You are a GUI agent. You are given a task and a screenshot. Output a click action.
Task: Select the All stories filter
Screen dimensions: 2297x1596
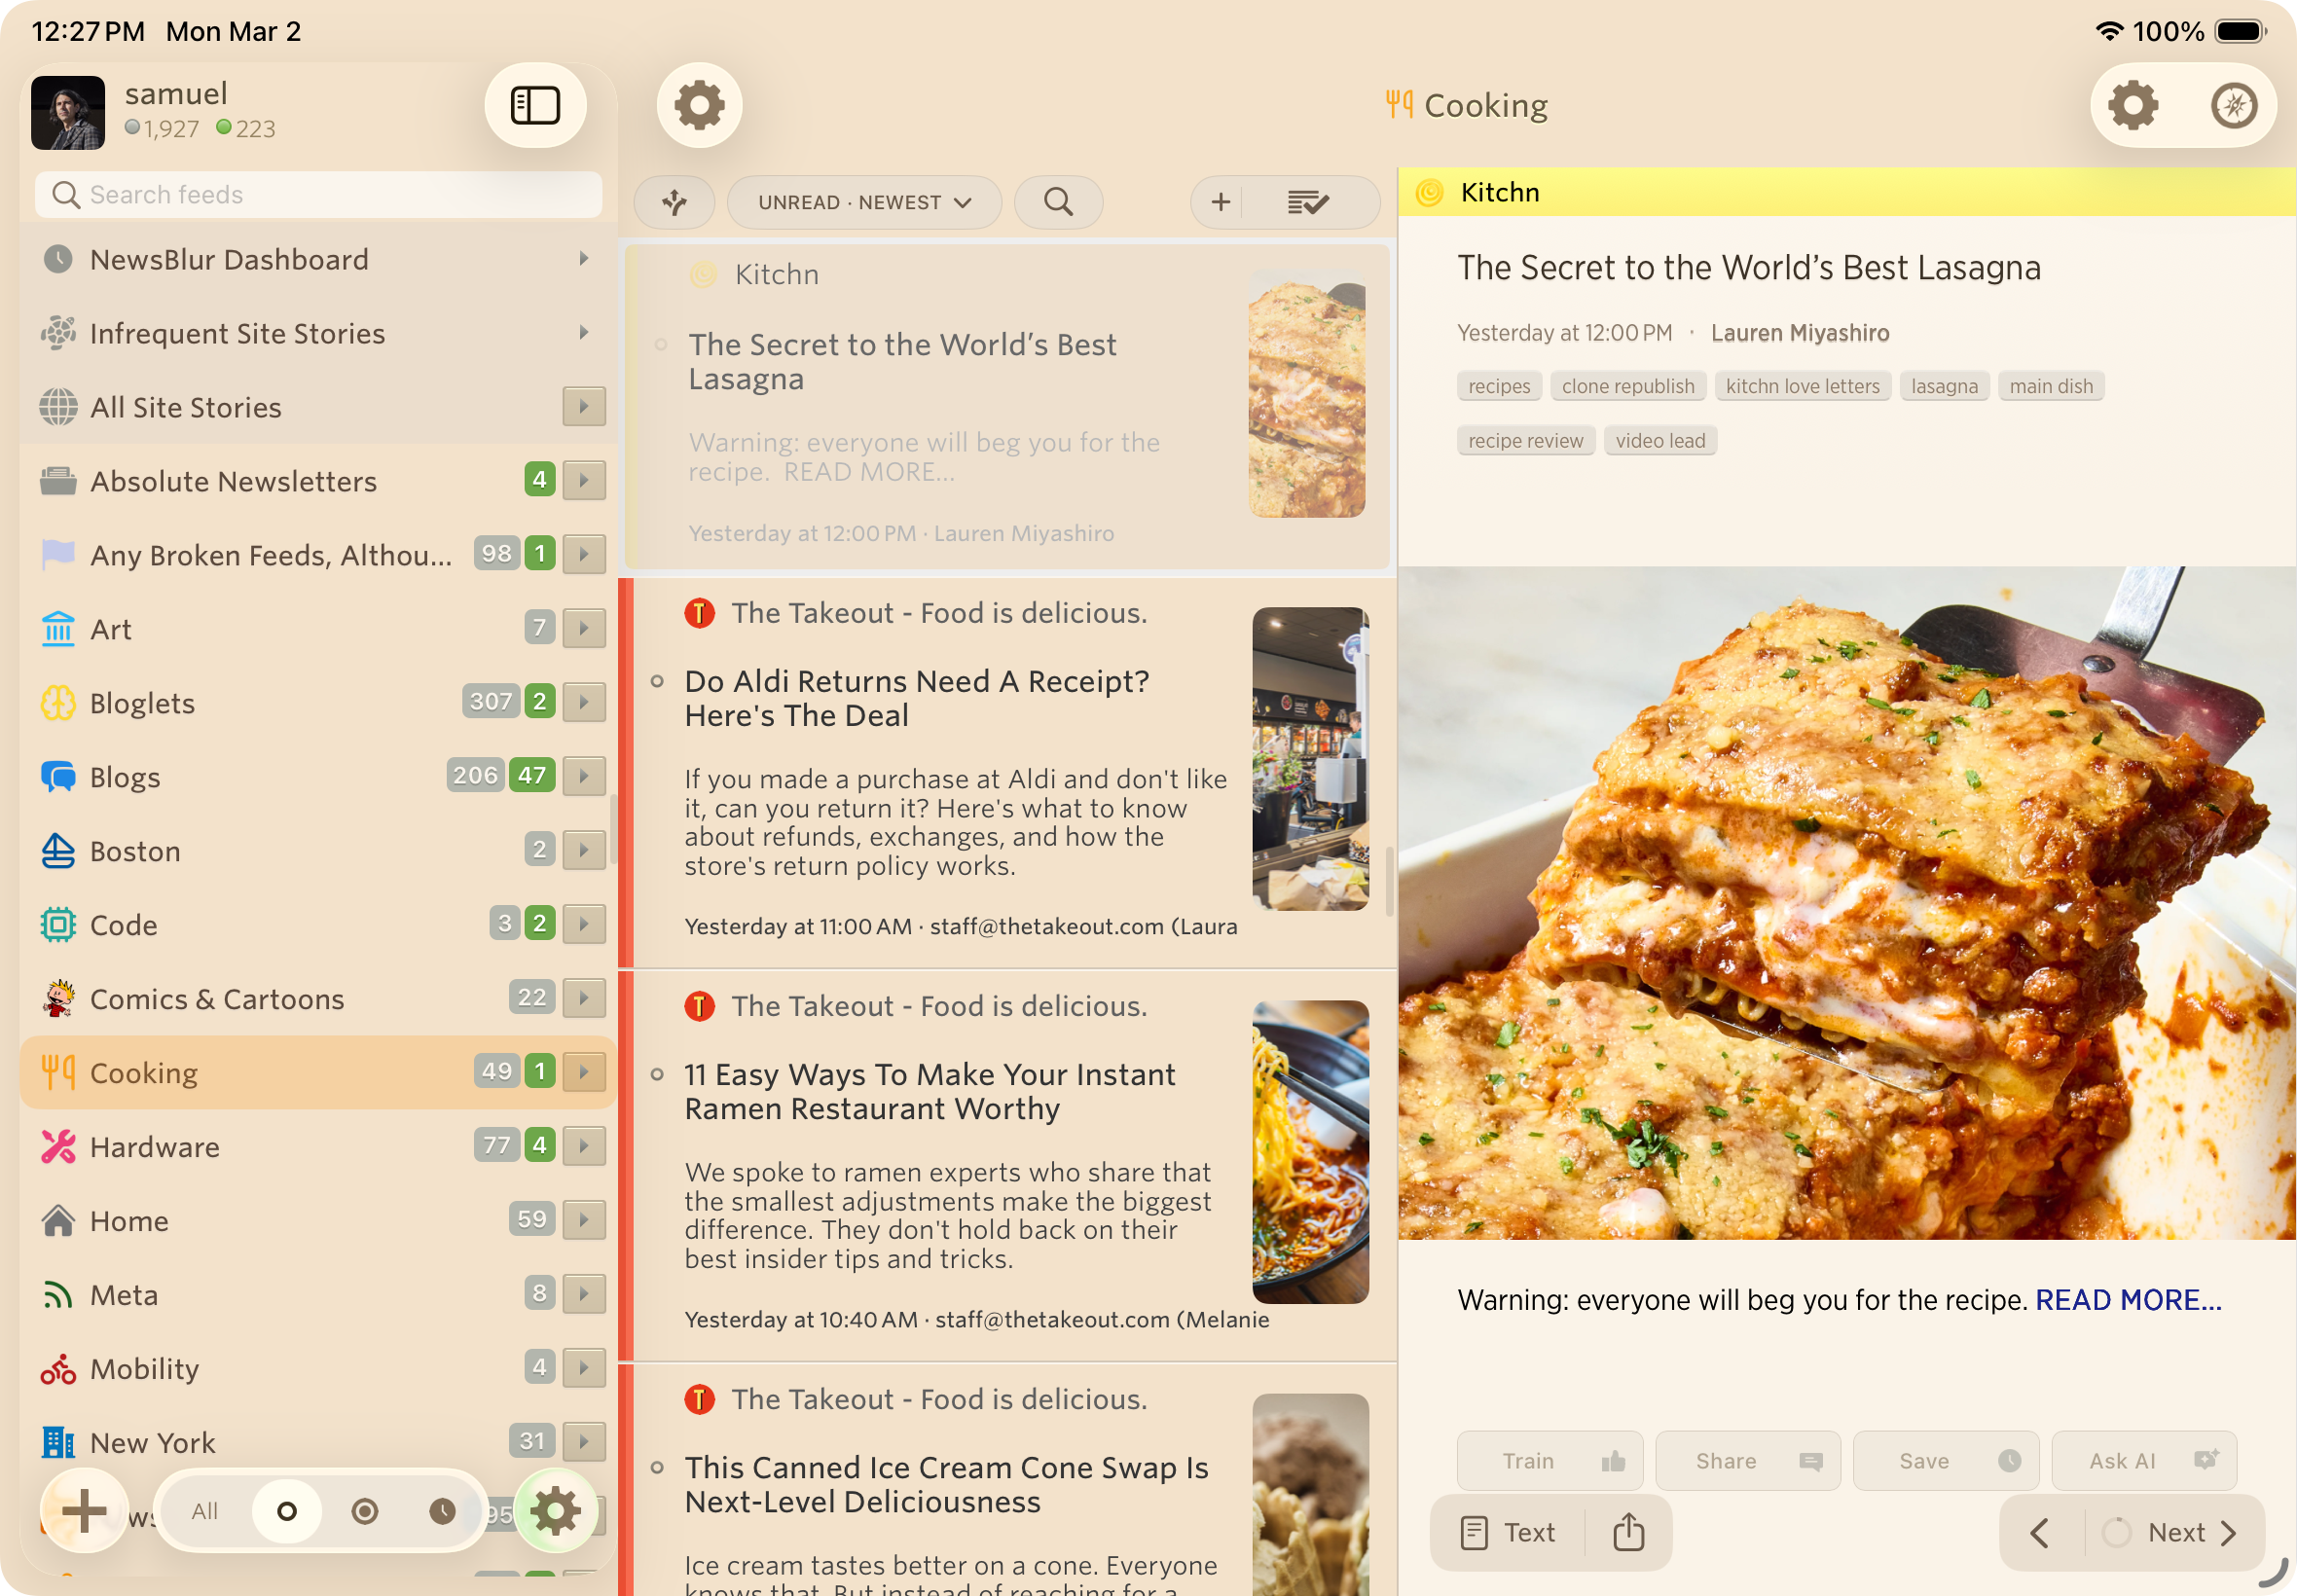point(205,1511)
